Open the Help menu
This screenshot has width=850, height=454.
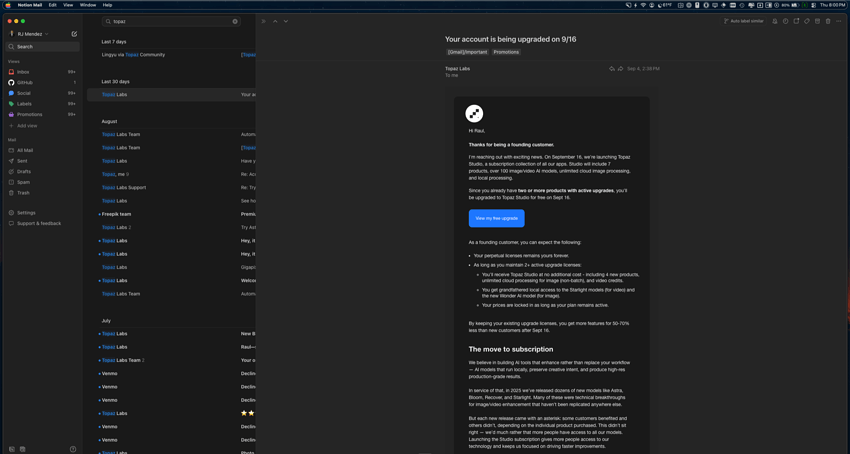[x=107, y=5]
